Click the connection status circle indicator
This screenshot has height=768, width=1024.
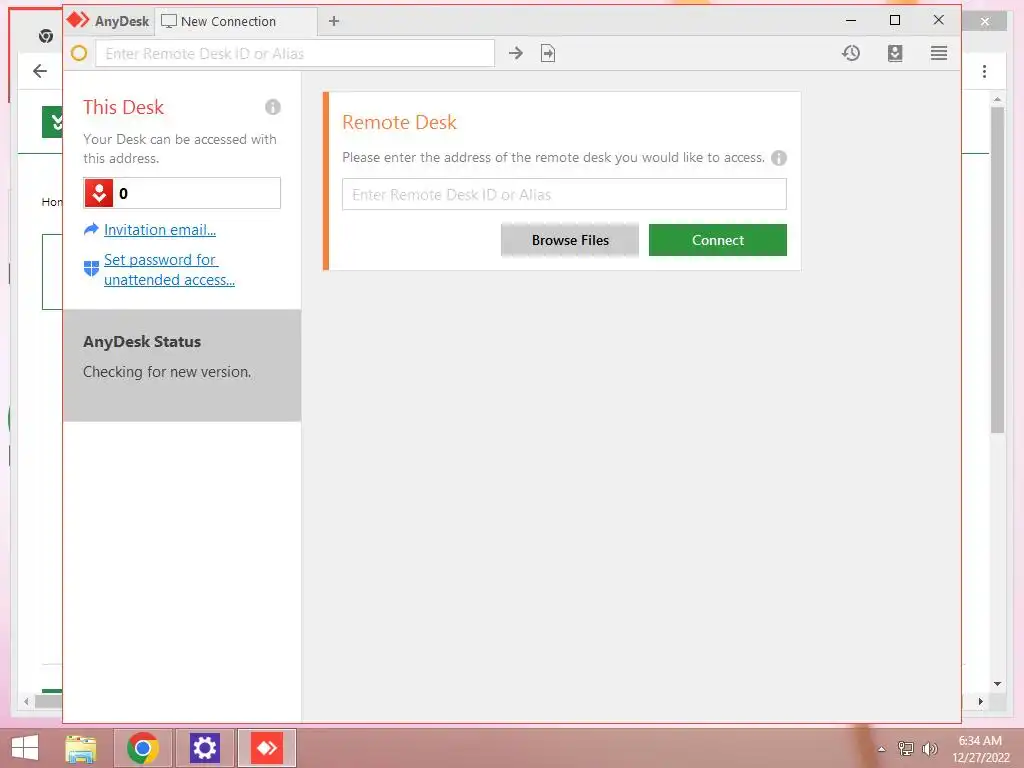[79, 54]
